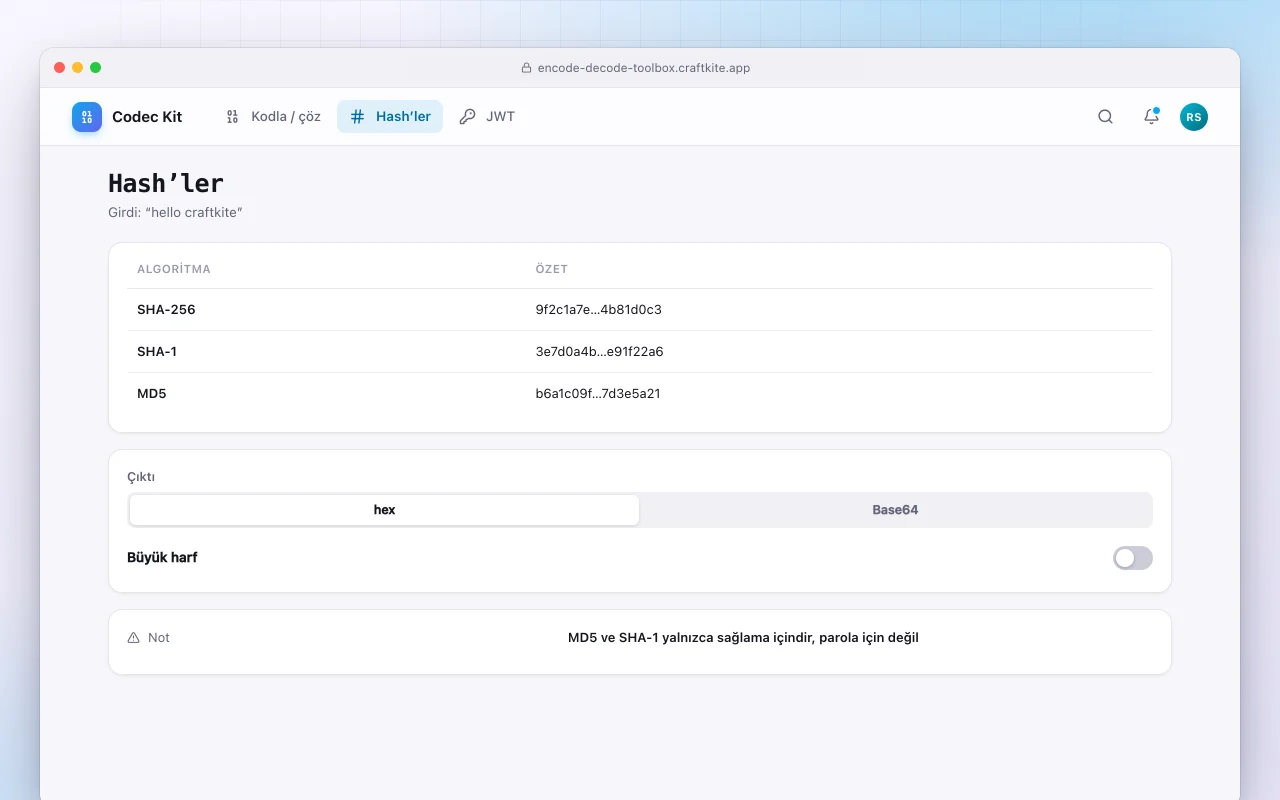Click the Codec Kit brand name
1280x800 pixels.
[147, 117]
